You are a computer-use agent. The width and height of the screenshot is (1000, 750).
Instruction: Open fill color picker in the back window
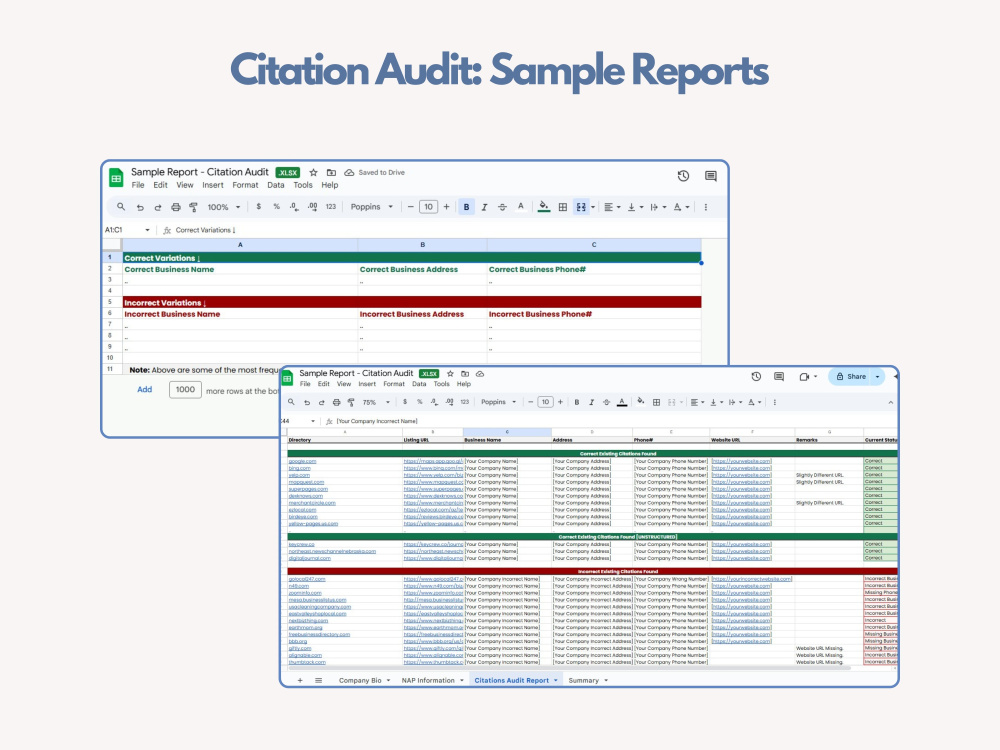543,207
